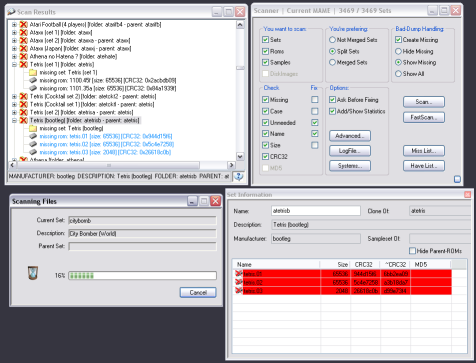Viewport: 476px width, 363px height.
Task: Select the Merged Sets radio button
Action: point(332,62)
